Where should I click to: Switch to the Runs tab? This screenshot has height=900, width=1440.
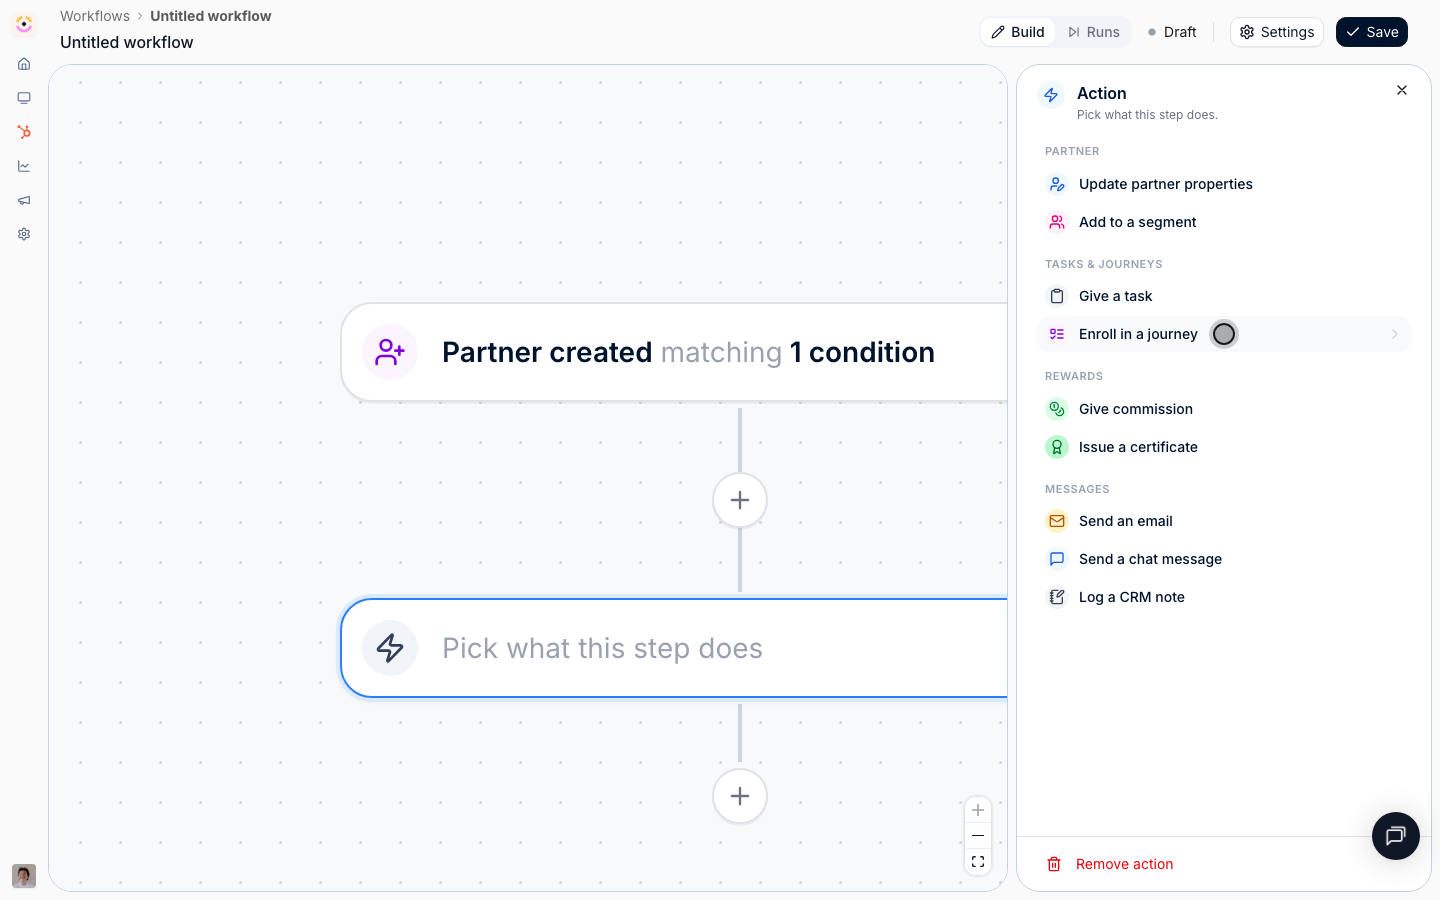coord(1094,32)
